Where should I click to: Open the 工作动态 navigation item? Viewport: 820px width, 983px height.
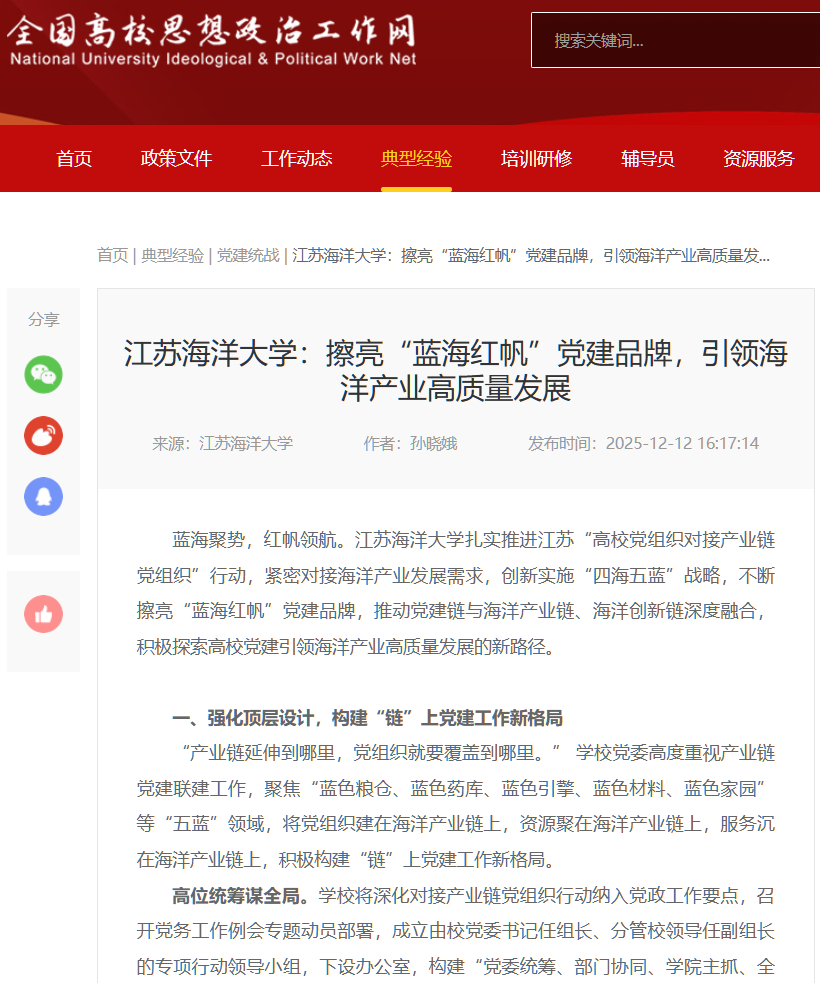pos(296,158)
